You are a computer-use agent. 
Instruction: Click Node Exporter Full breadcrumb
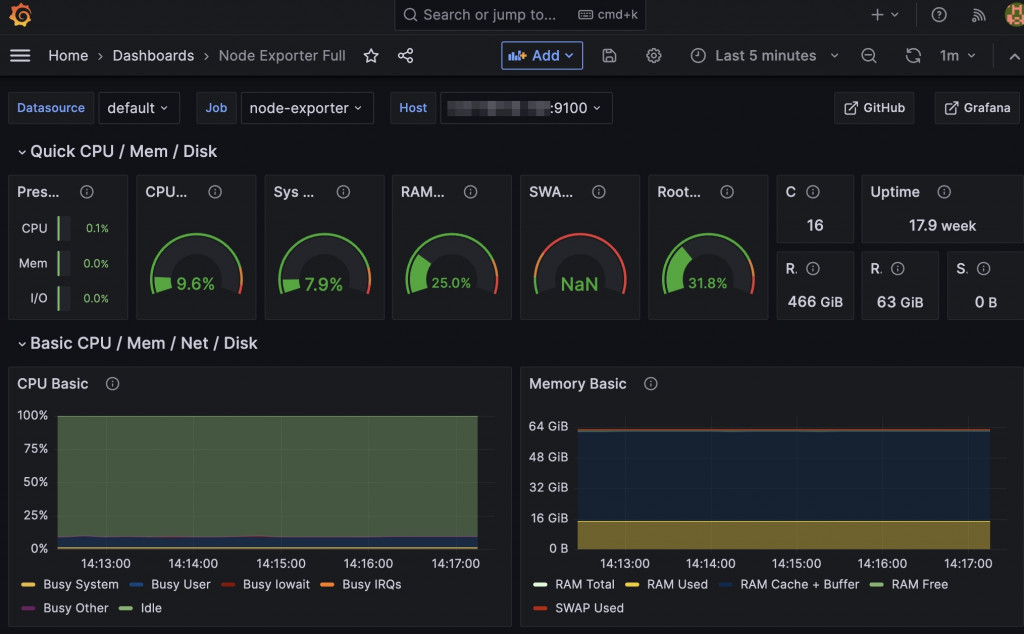[x=282, y=55]
